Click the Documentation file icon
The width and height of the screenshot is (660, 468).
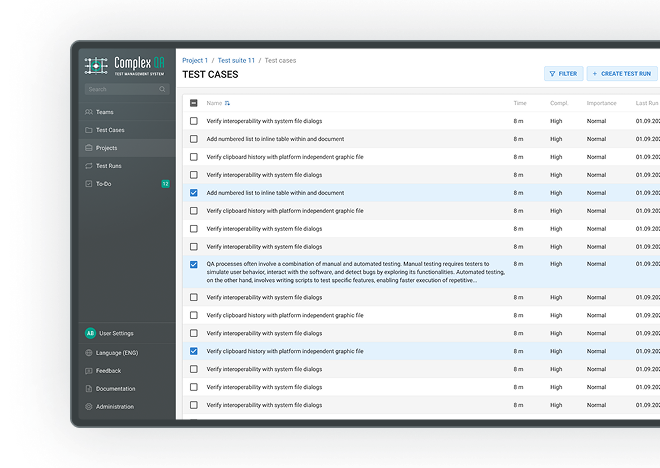coord(89,388)
